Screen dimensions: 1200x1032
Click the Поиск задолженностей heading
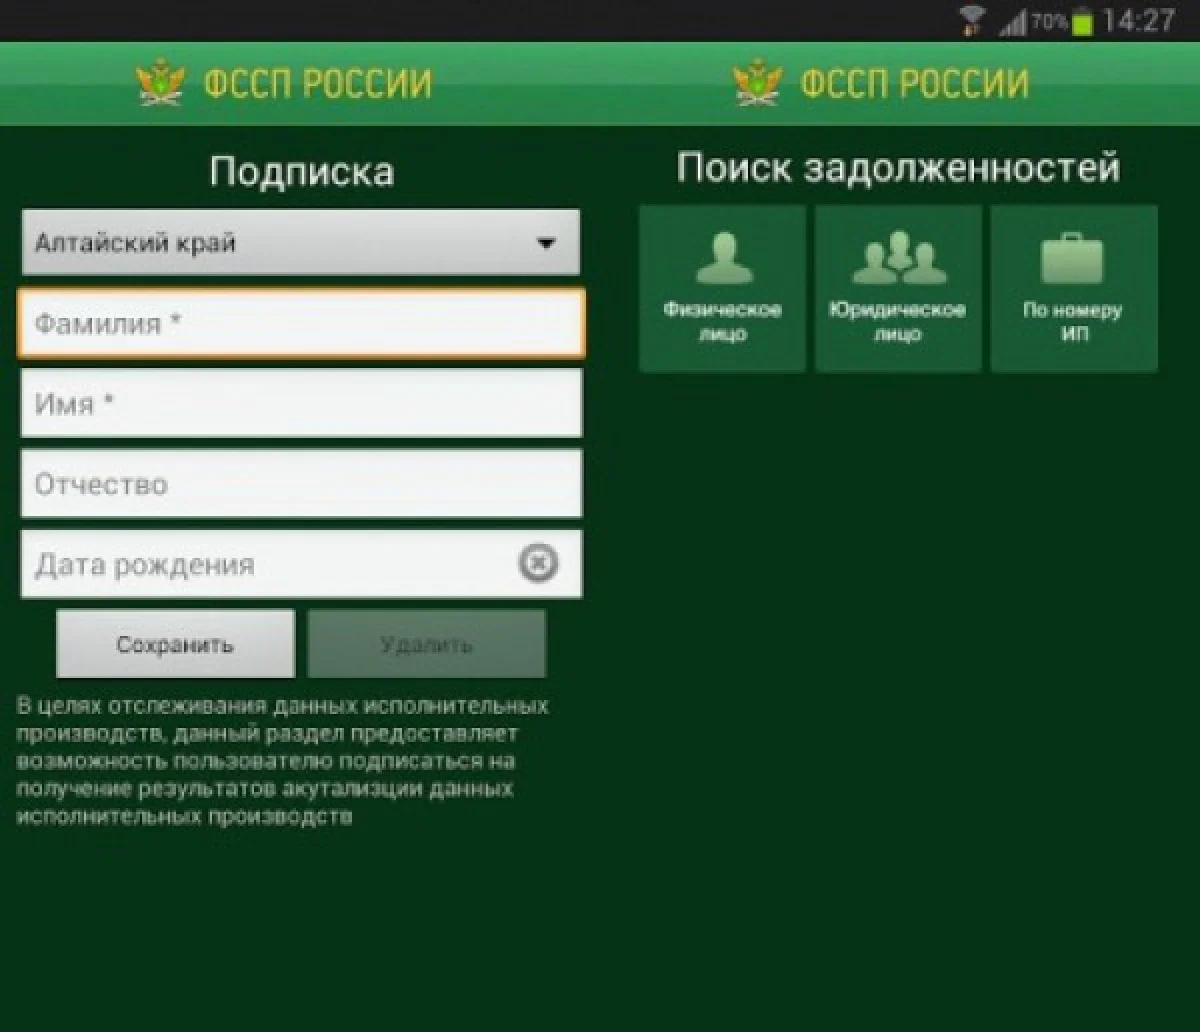[898, 168]
